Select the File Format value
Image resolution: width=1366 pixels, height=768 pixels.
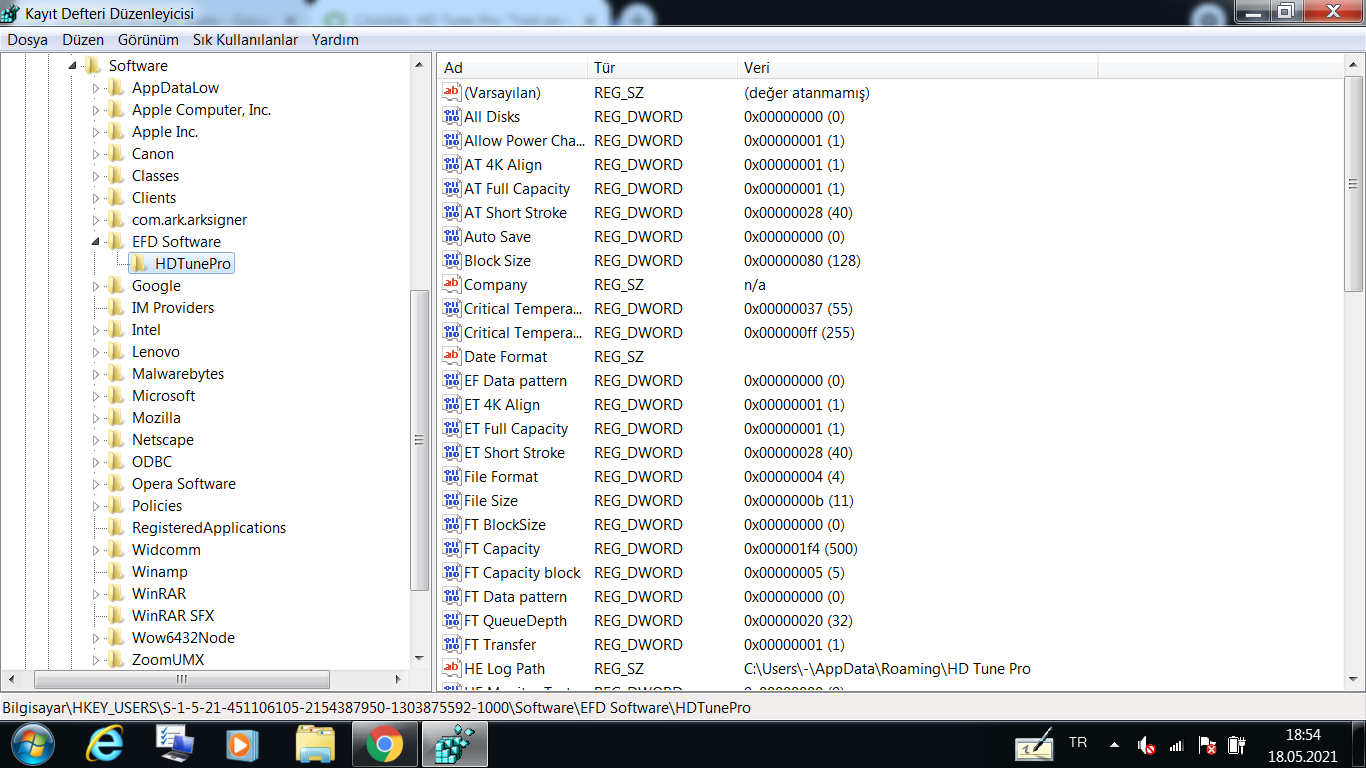[x=501, y=477]
